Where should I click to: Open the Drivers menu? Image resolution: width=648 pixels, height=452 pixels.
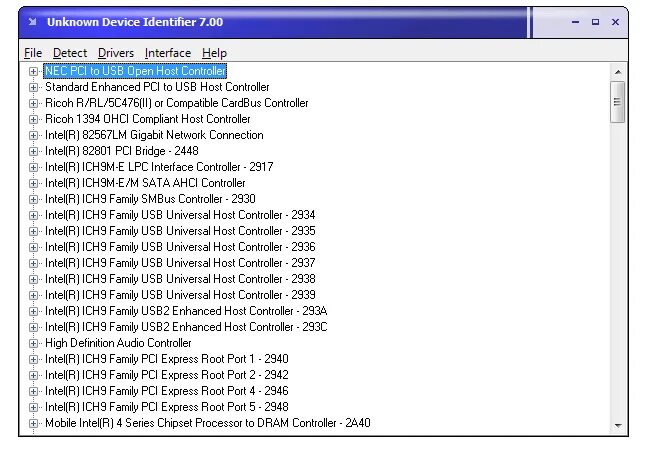(x=116, y=53)
